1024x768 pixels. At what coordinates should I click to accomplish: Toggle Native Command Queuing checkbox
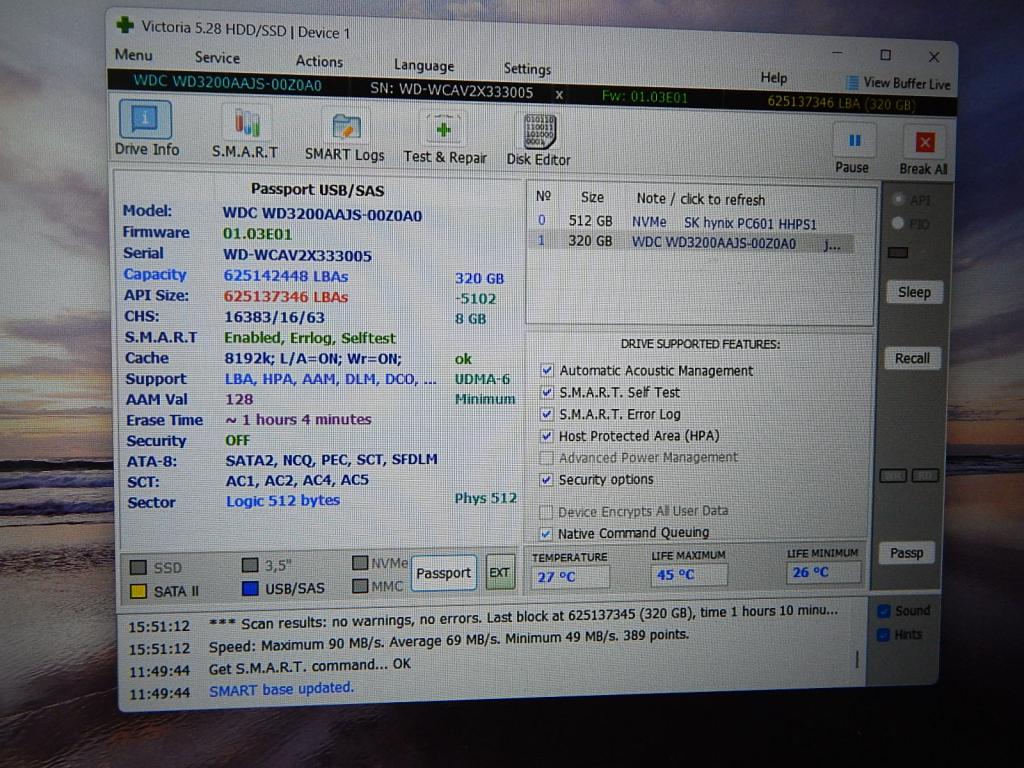[x=546, y=533]
